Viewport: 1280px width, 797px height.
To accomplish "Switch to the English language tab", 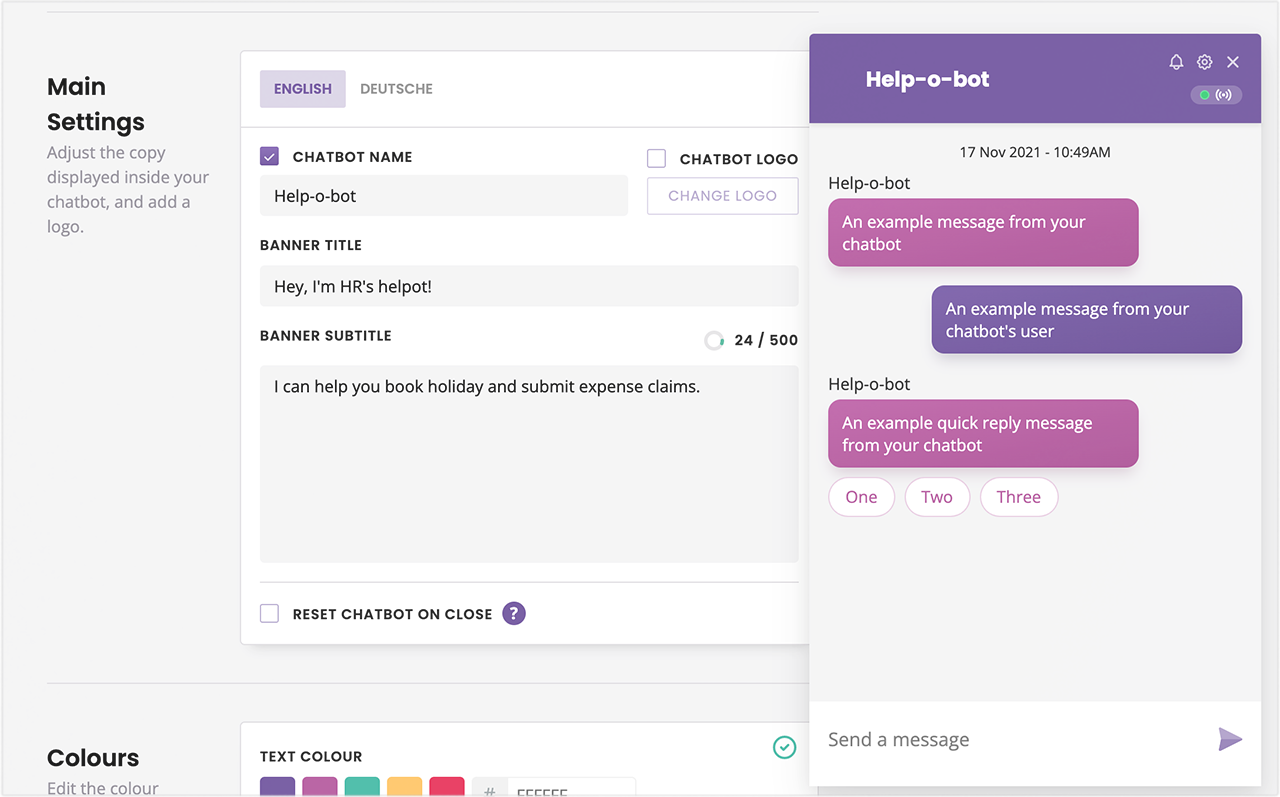I will [302, 89].
